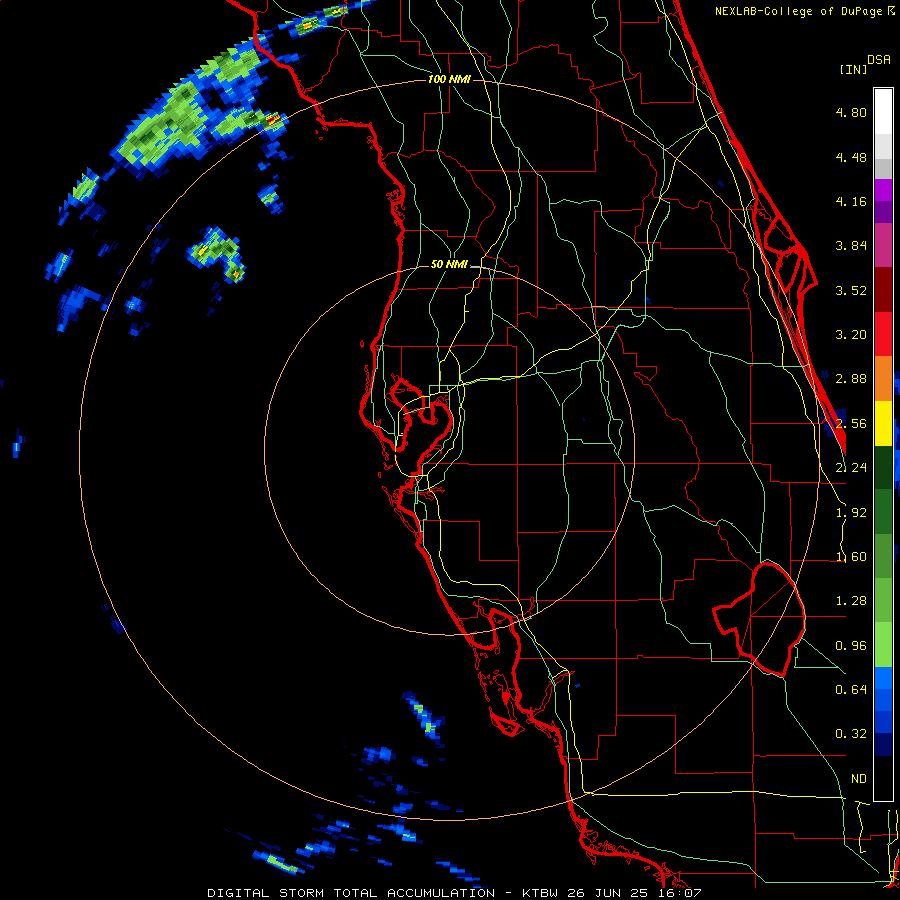Click the 1.28 legend value
The image size is (900, 900).
(x=851, y=600)
